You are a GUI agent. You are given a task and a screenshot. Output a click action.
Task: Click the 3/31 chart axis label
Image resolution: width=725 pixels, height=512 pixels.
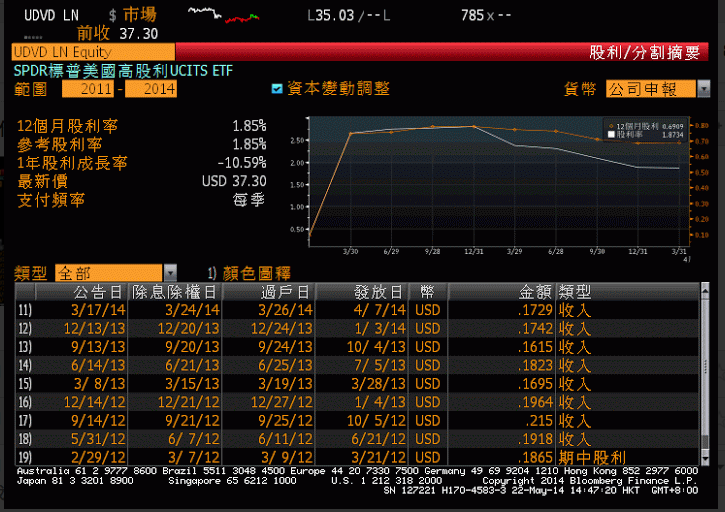(679, 252)
